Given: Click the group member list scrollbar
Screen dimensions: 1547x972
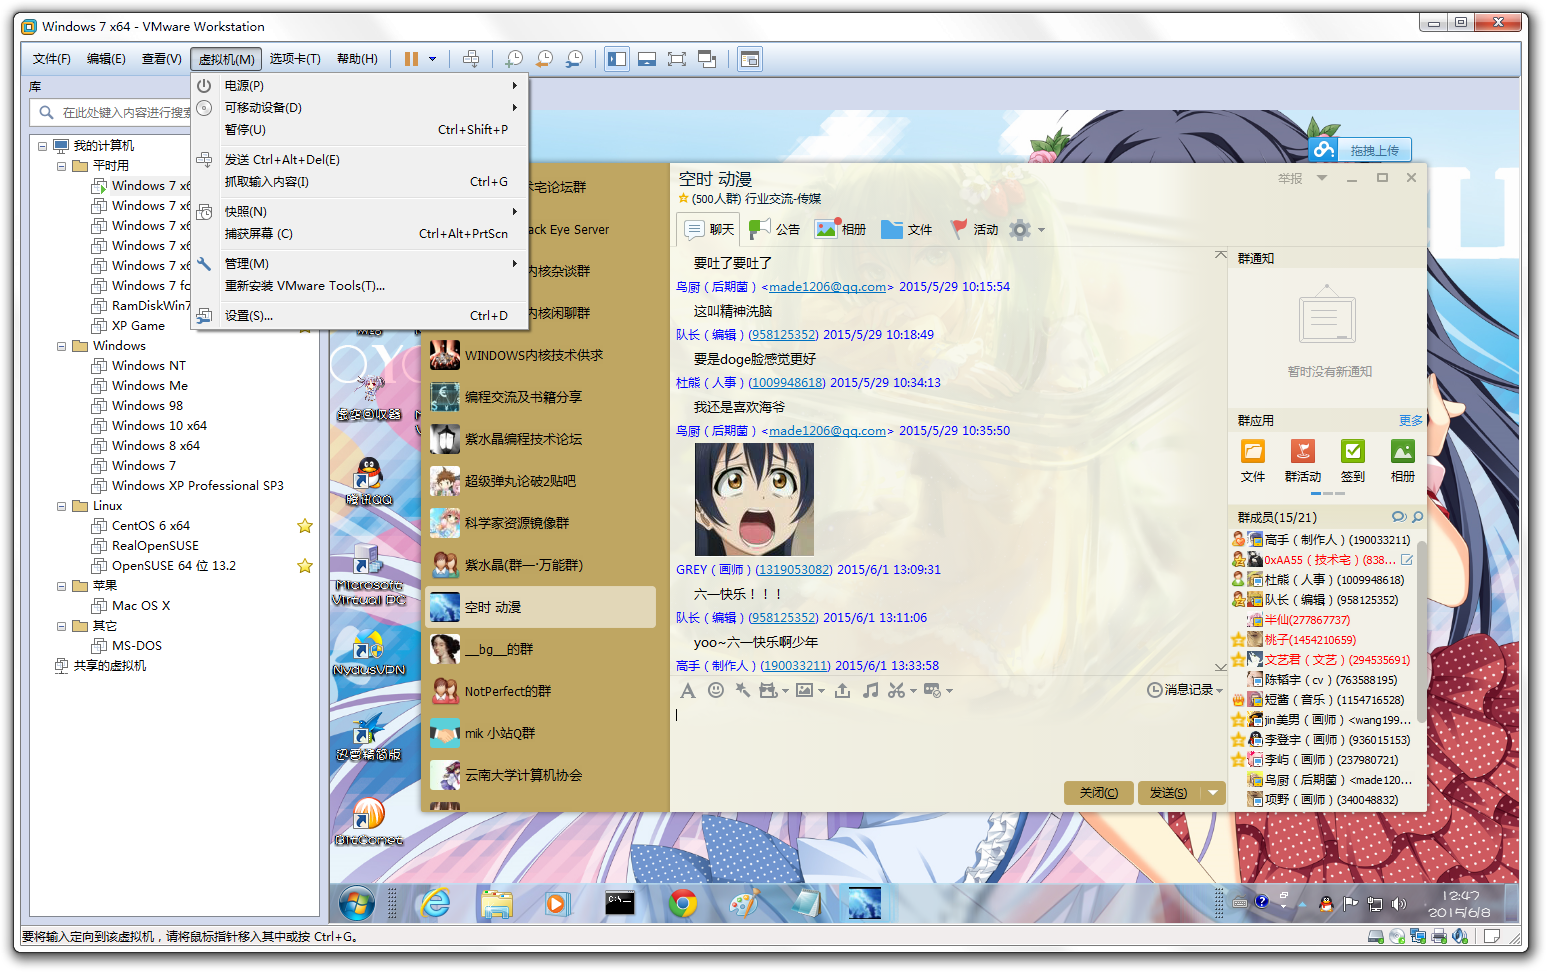Looking at the screenshot, I should point(1421,600).
